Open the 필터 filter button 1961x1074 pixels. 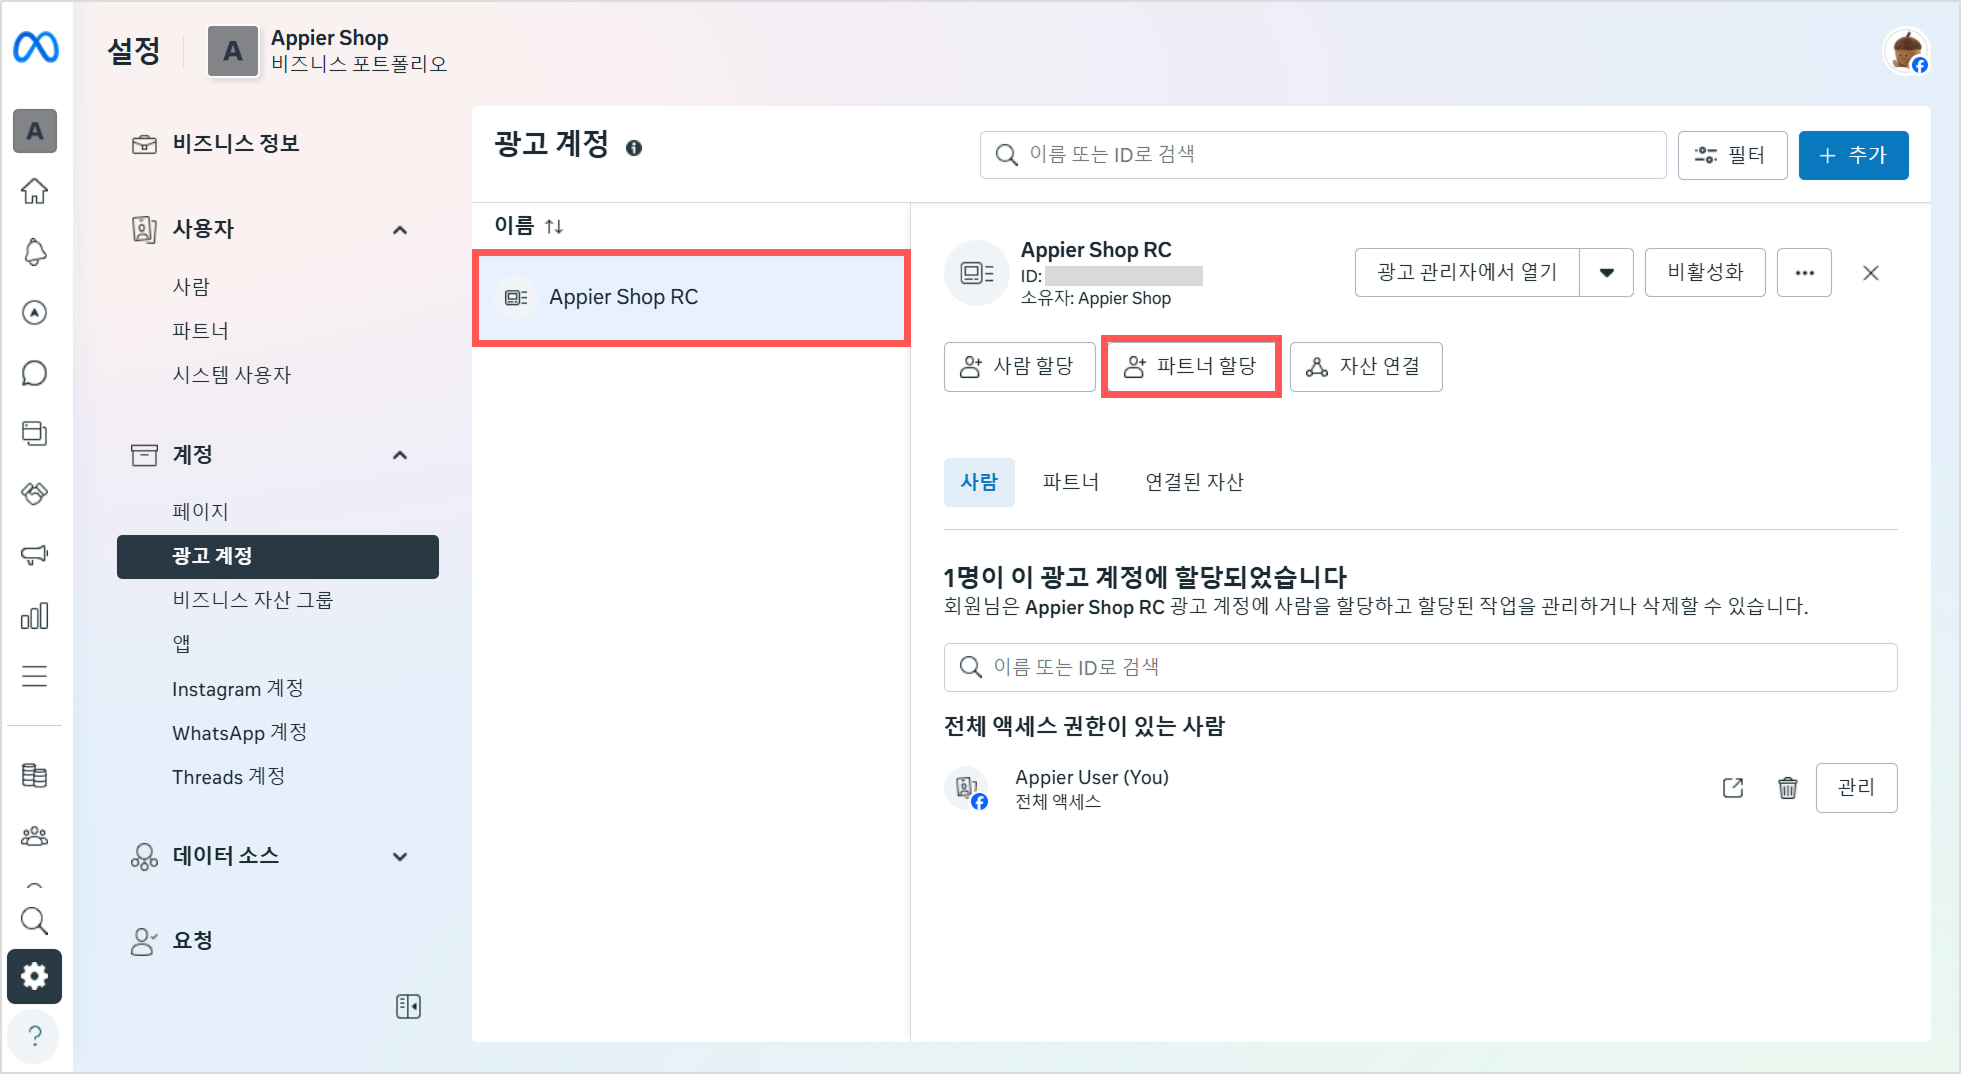[1732, 155]
